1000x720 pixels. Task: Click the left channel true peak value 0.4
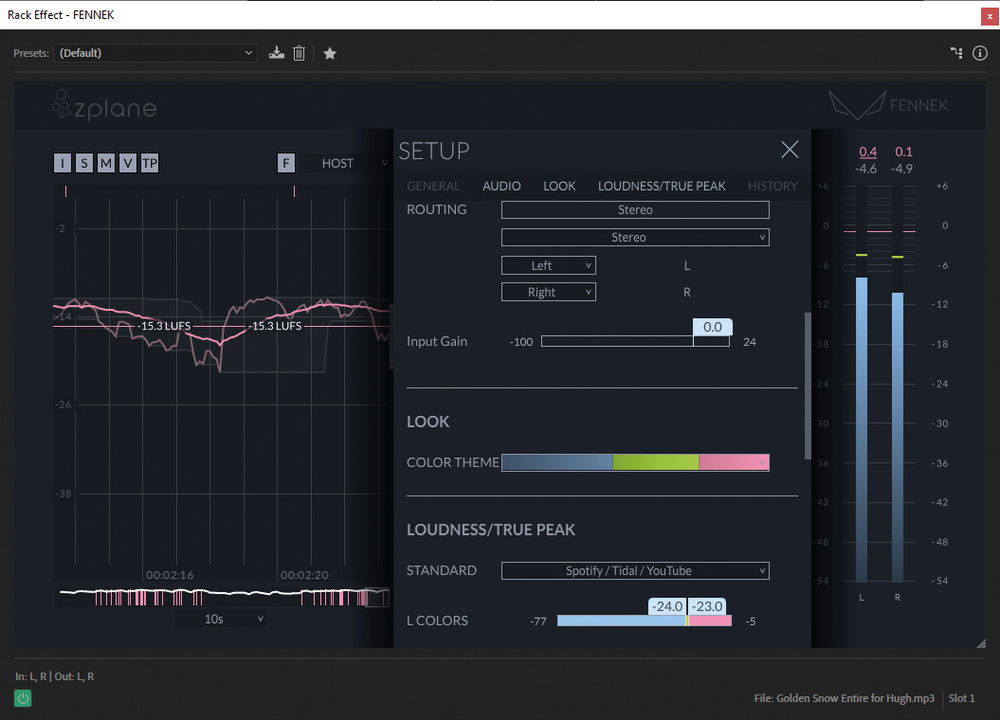[x=867, y=152]
